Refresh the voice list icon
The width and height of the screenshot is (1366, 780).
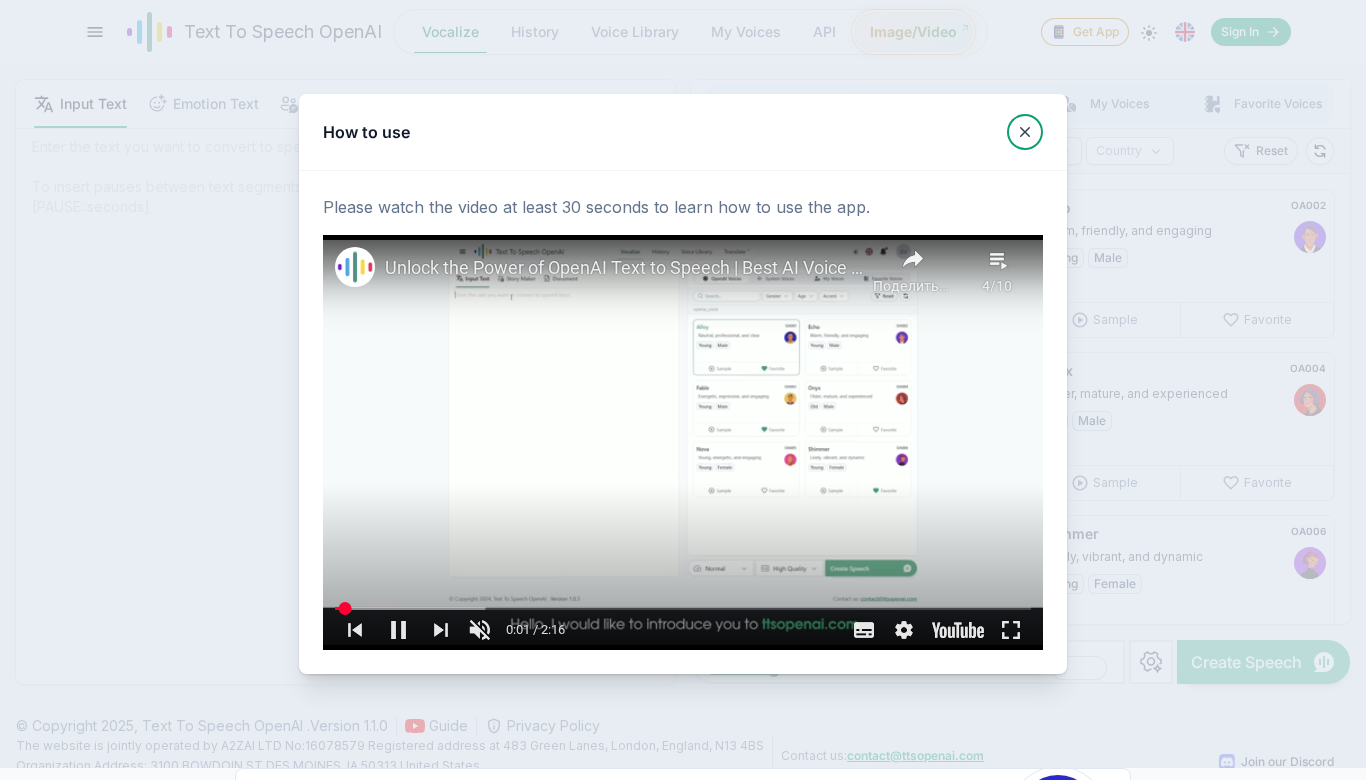1320,151
